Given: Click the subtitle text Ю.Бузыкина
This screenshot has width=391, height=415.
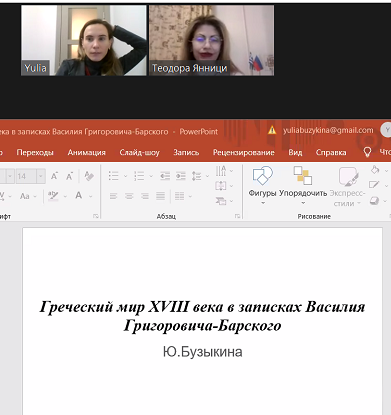Looking at the screenshot, I should [x=203, y=352].
